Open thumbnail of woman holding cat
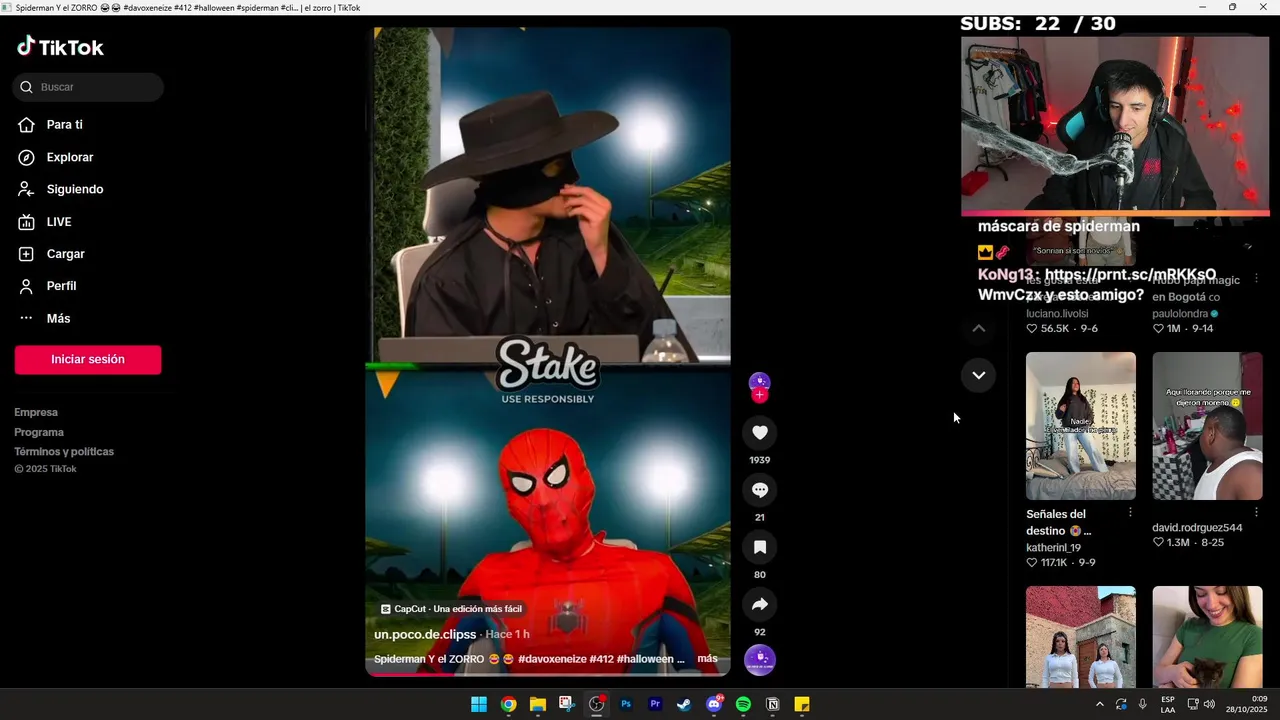 [x=1208, y=637]
